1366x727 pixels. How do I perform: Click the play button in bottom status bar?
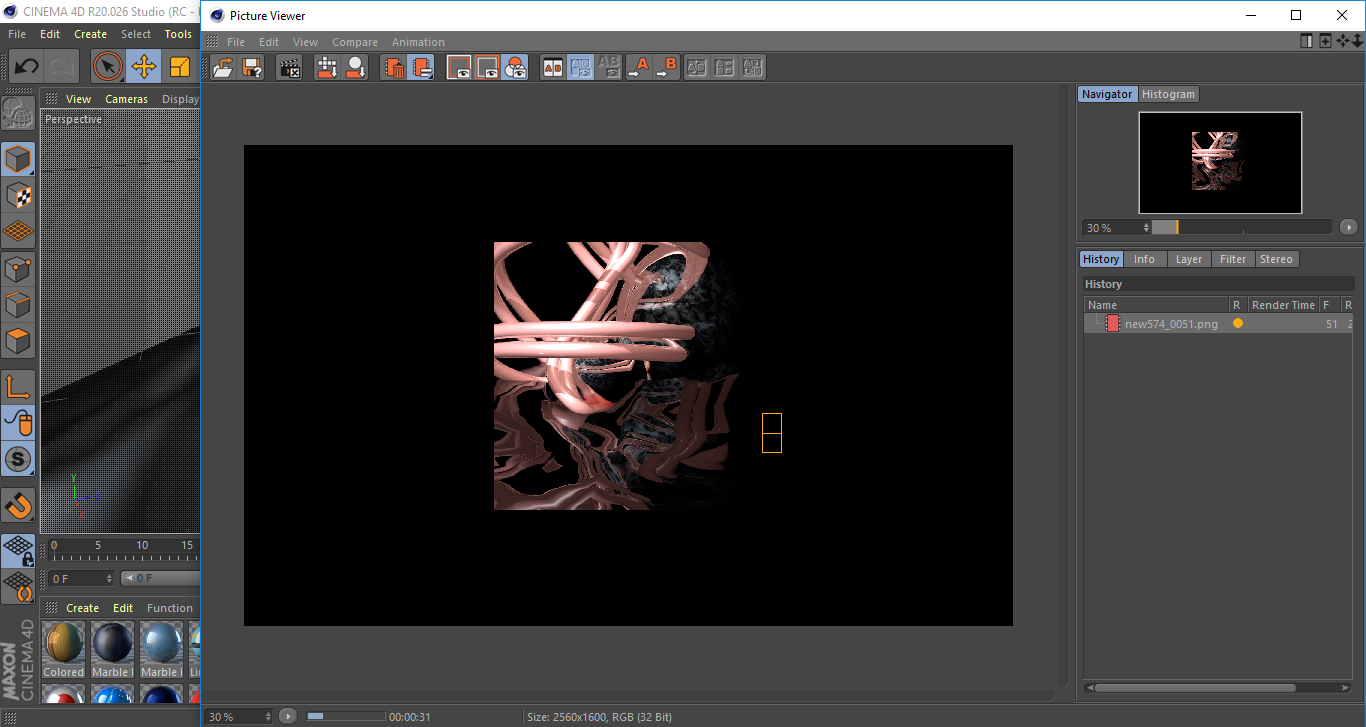[288, 716]
